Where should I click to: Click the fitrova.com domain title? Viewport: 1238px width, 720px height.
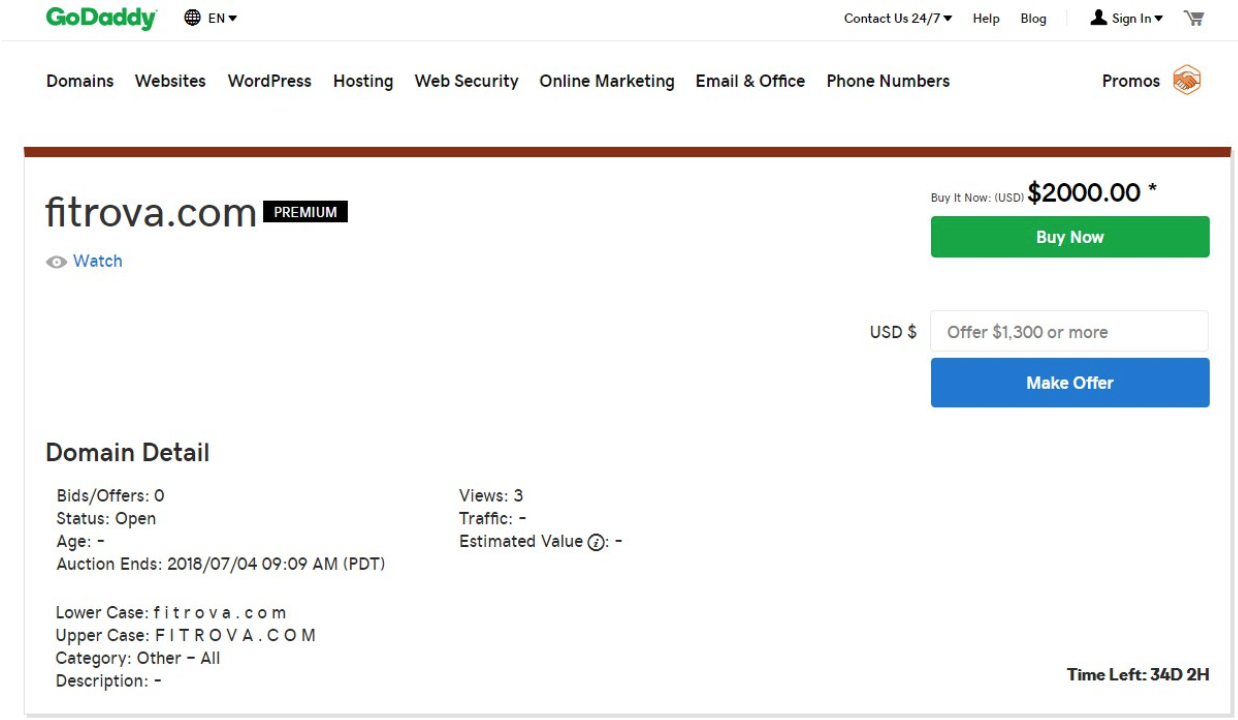[x=151, y=213]
